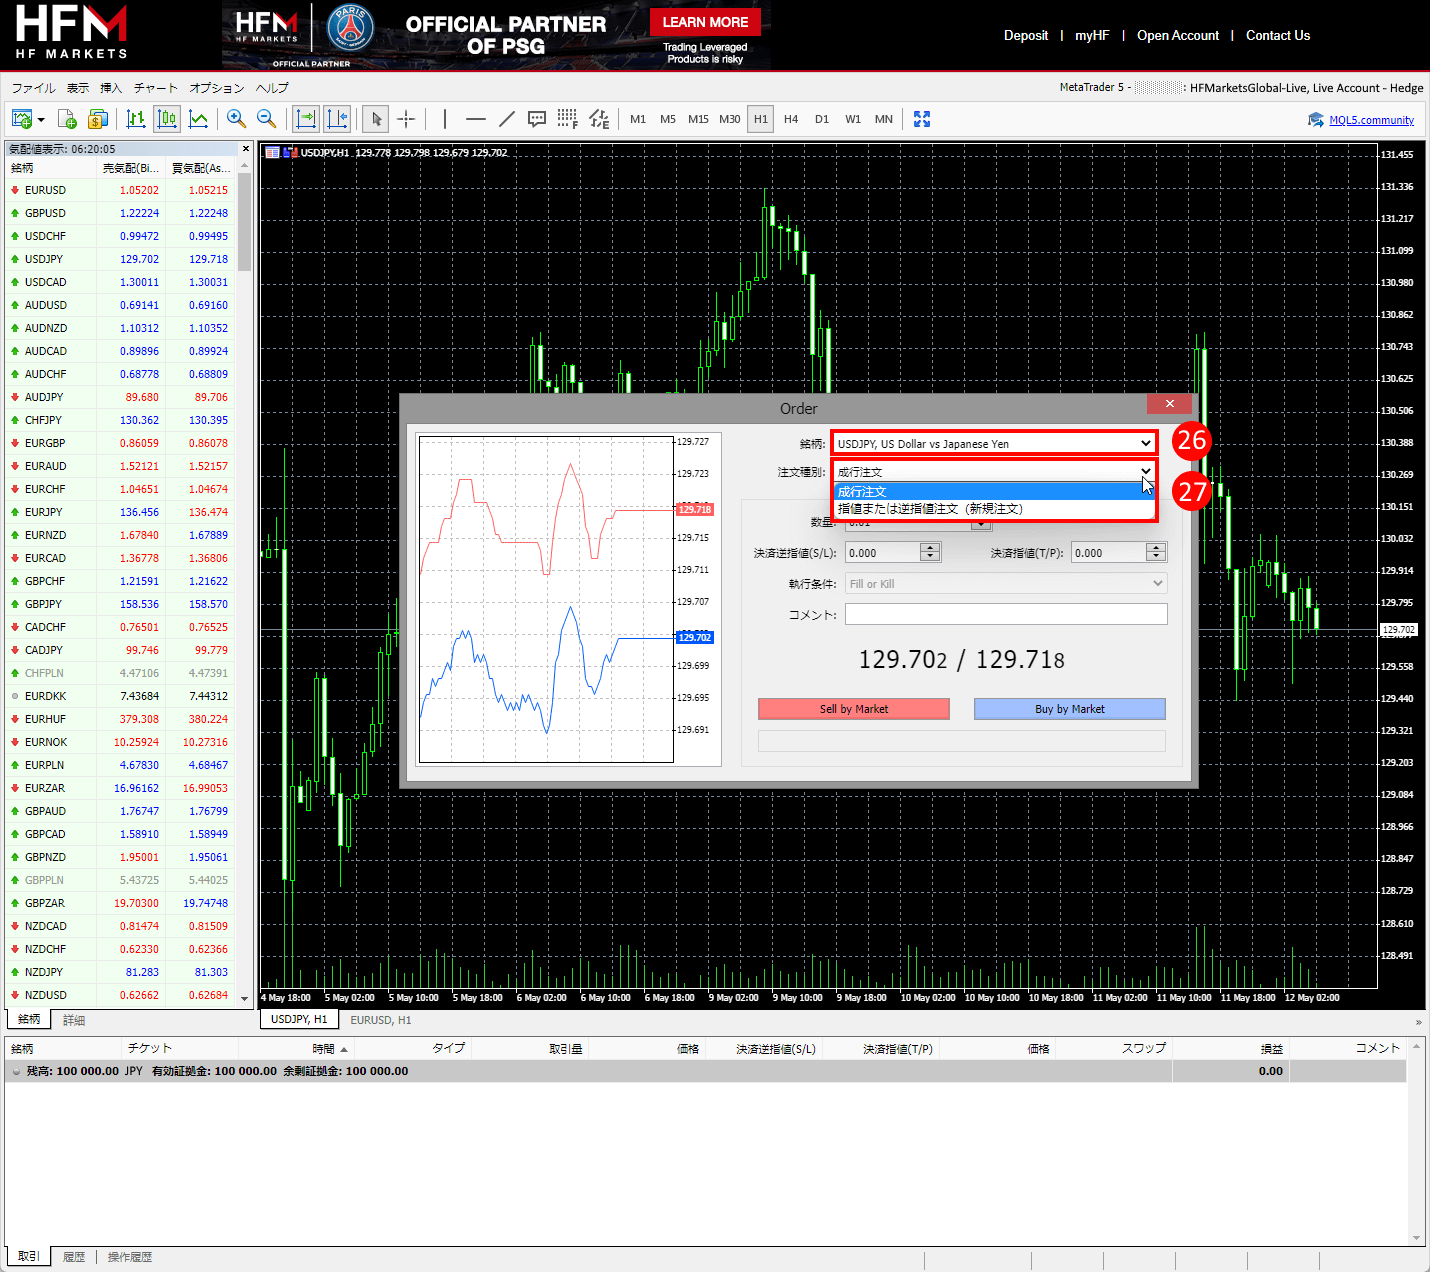Switch chart to bar chart style
This screenshot has width=1430, height=1272.
click(136, 119)
